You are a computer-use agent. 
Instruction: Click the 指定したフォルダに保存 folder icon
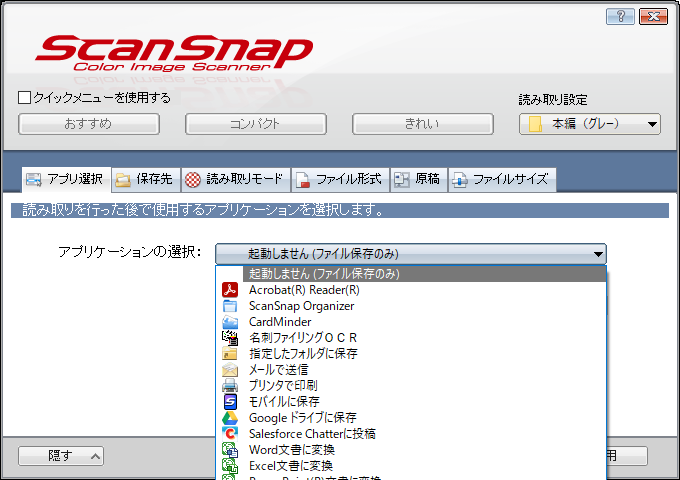click(x=230, y=354)
